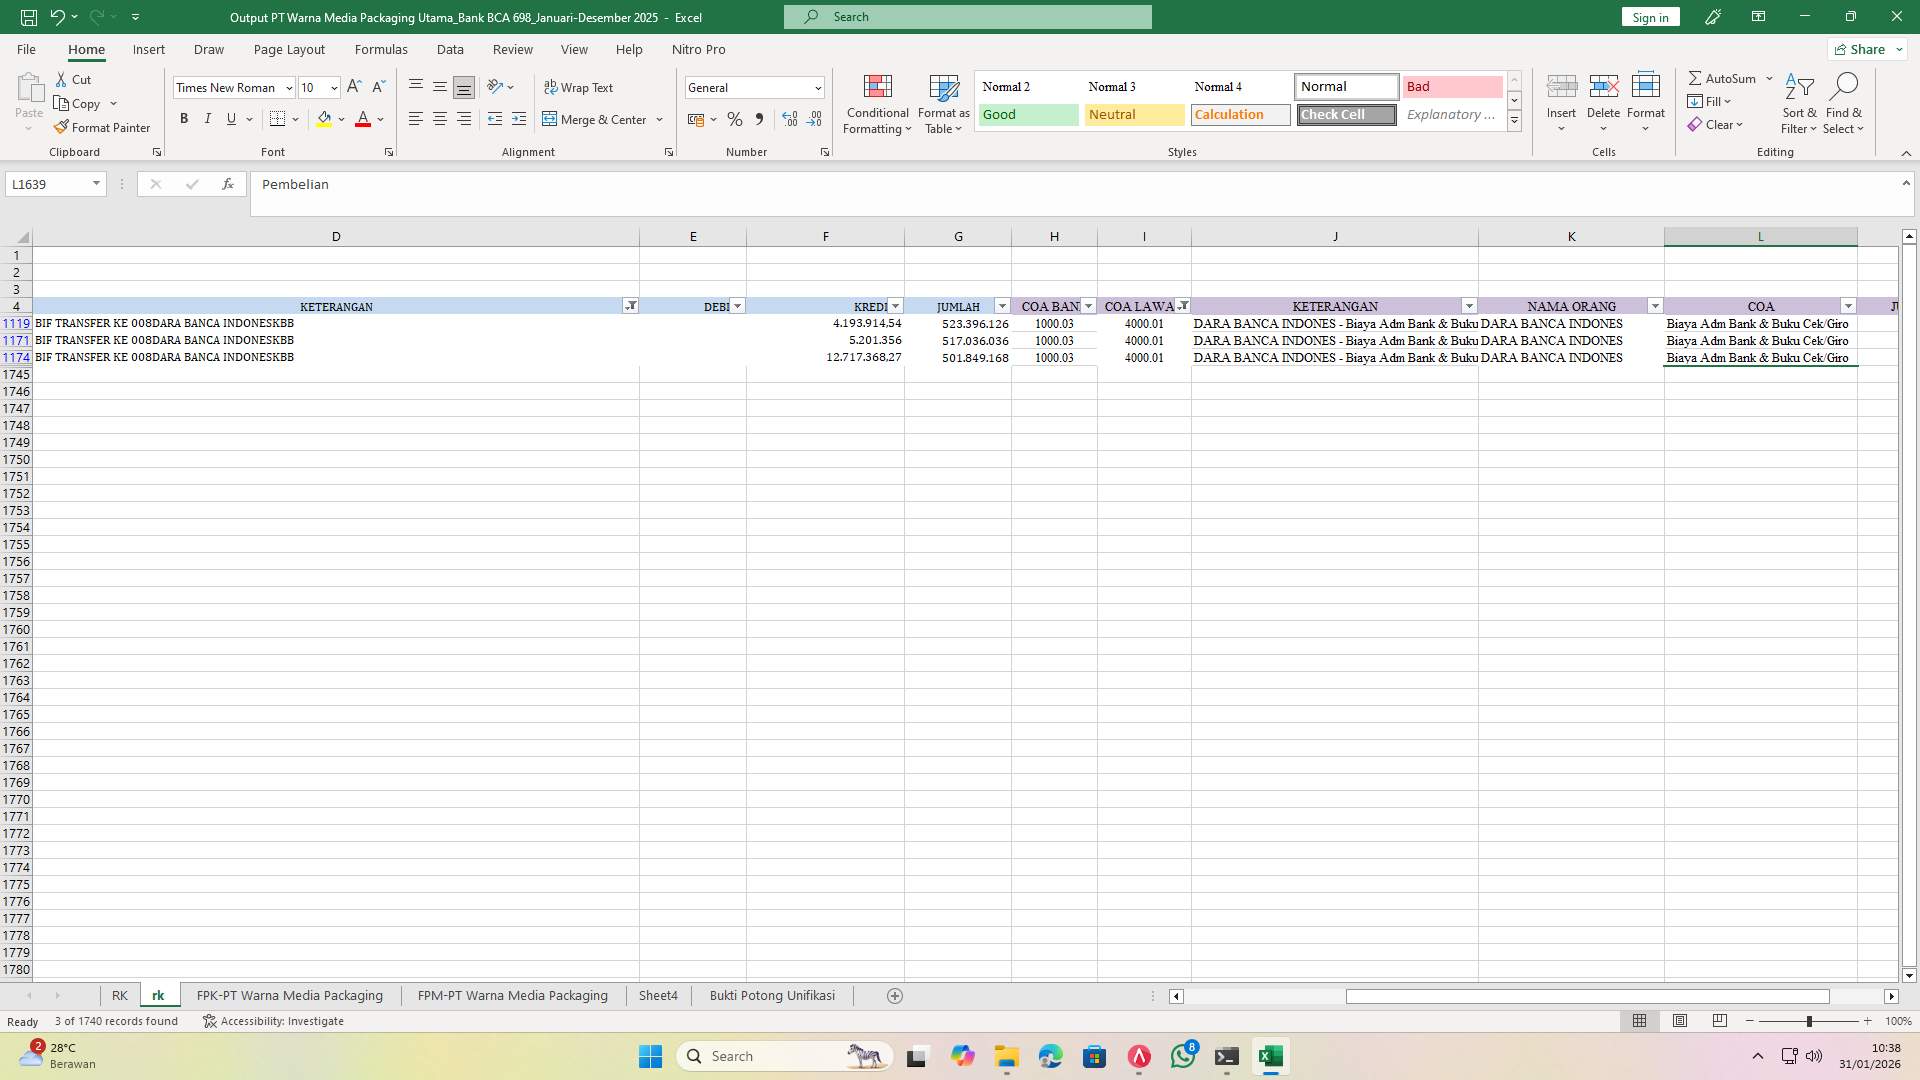The image size is (1920, 1080).
Task: Toggle Wrap Text on selected cells
Action: [580, 87]
